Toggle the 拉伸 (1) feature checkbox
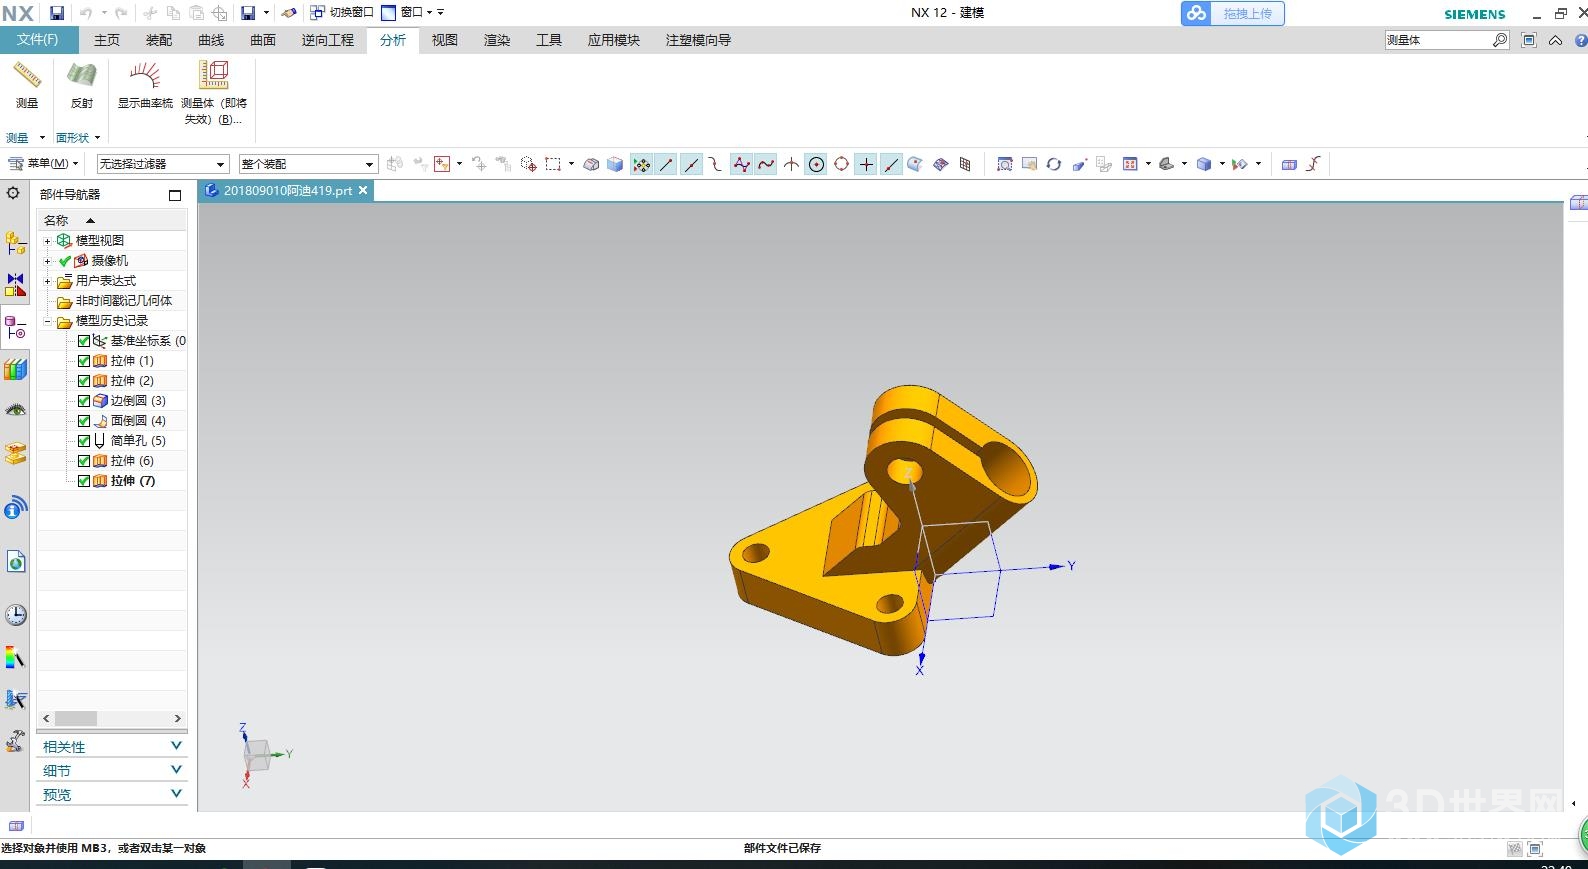 tap(84, 361)
